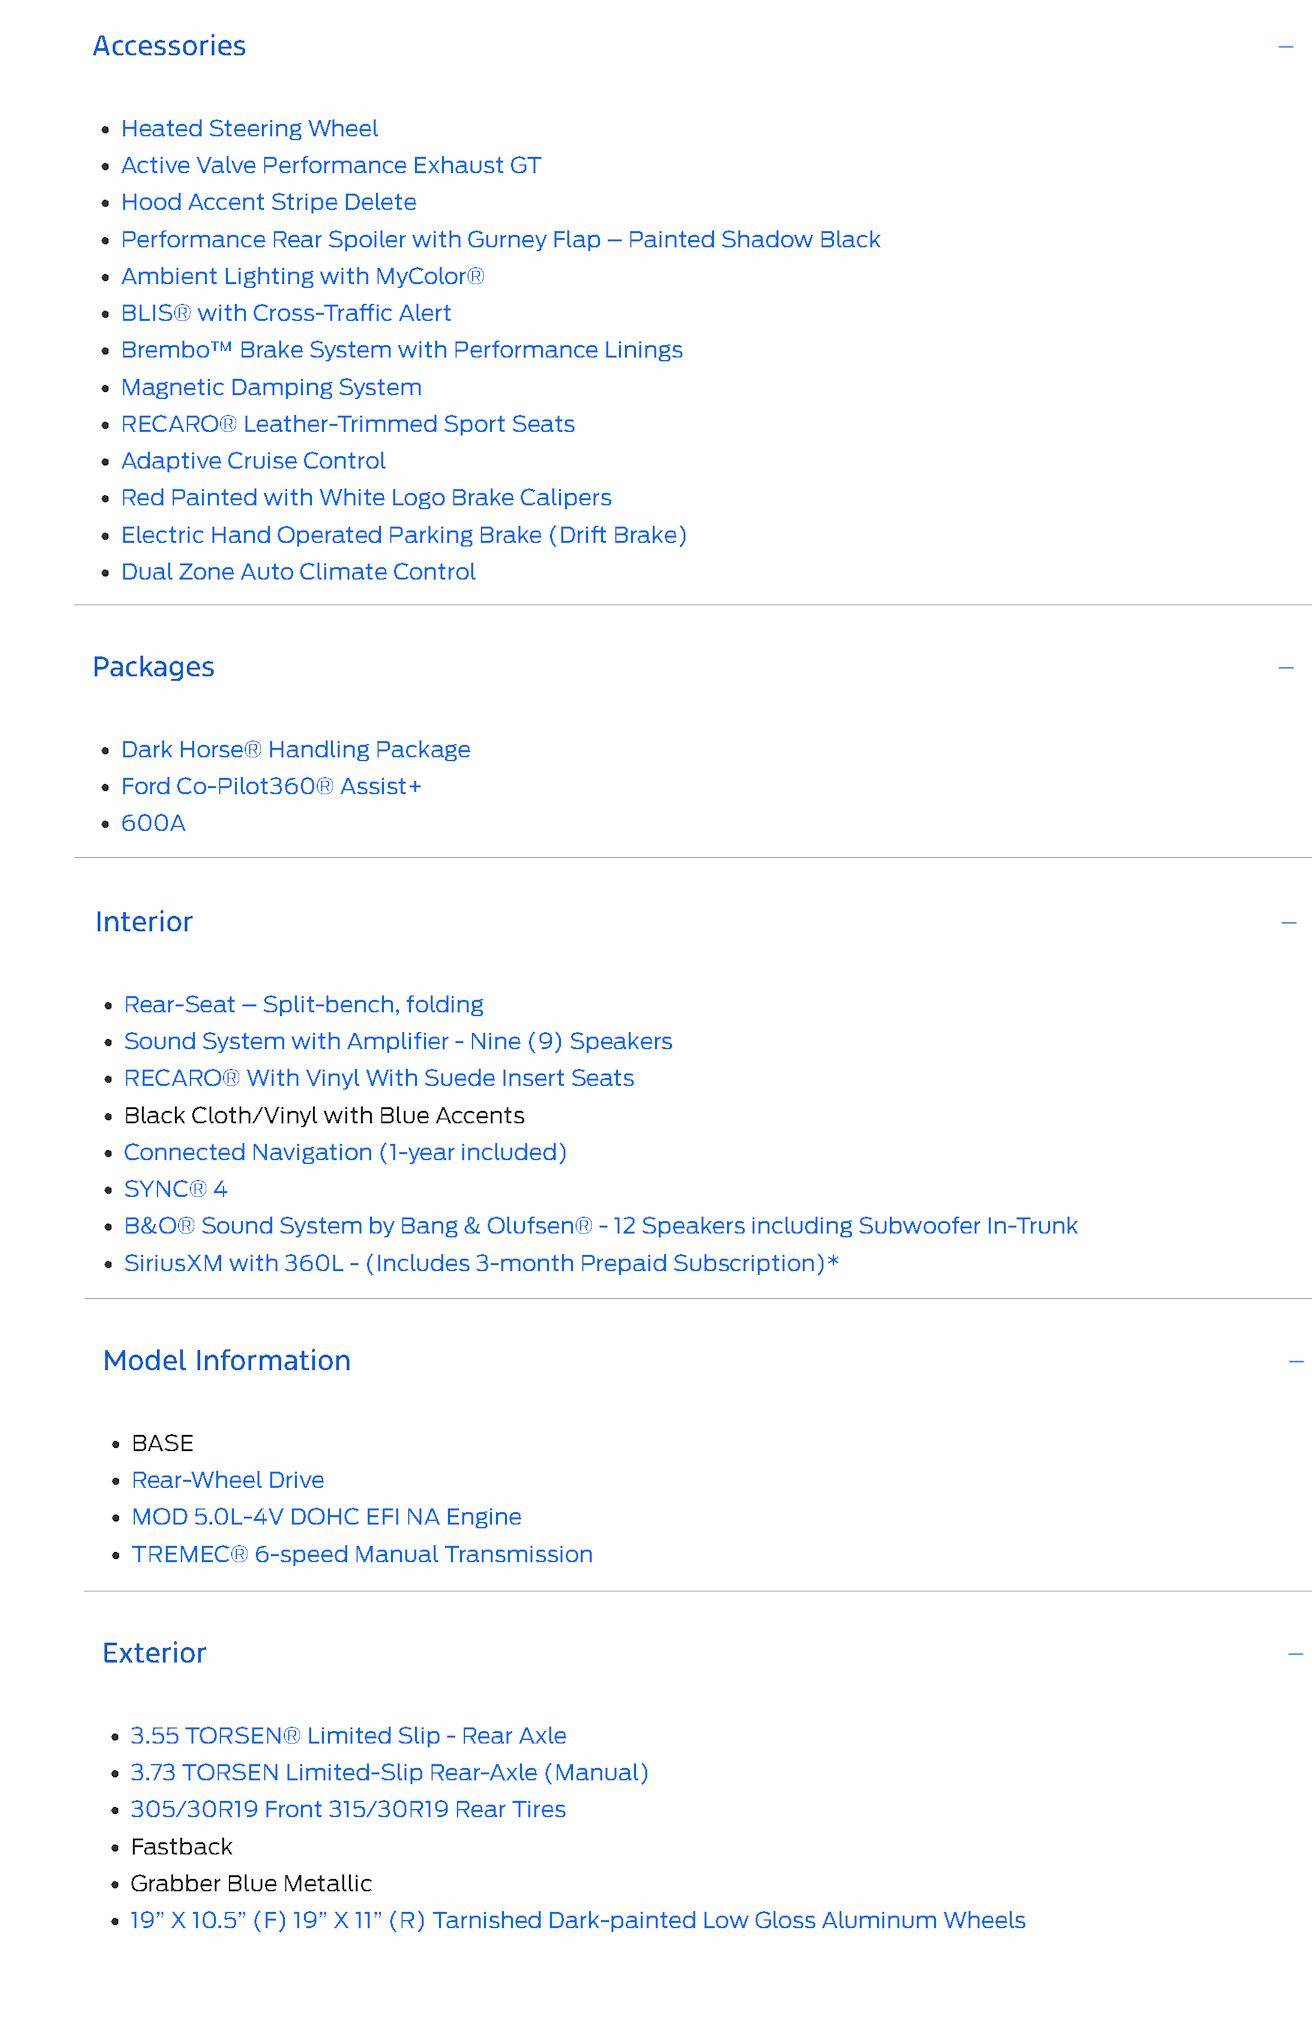Screen dimensions: 1312x2025
Task: Select Brembo Brake System with Performance Linings
Action: [402, 350]
